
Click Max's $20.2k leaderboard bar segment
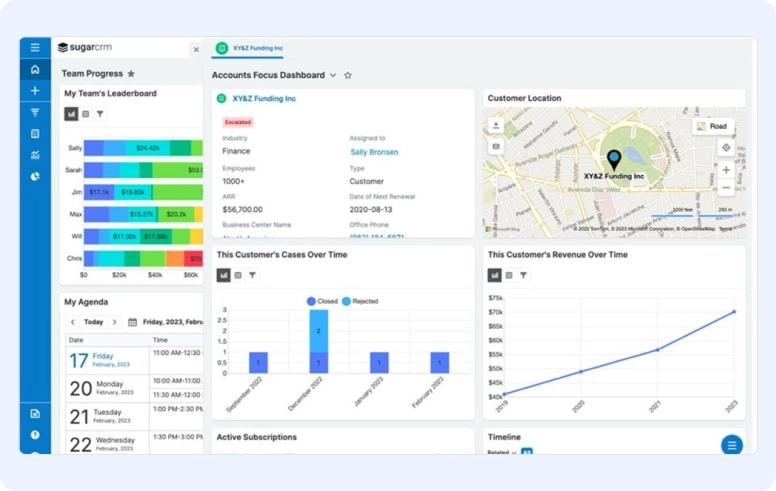176,214
